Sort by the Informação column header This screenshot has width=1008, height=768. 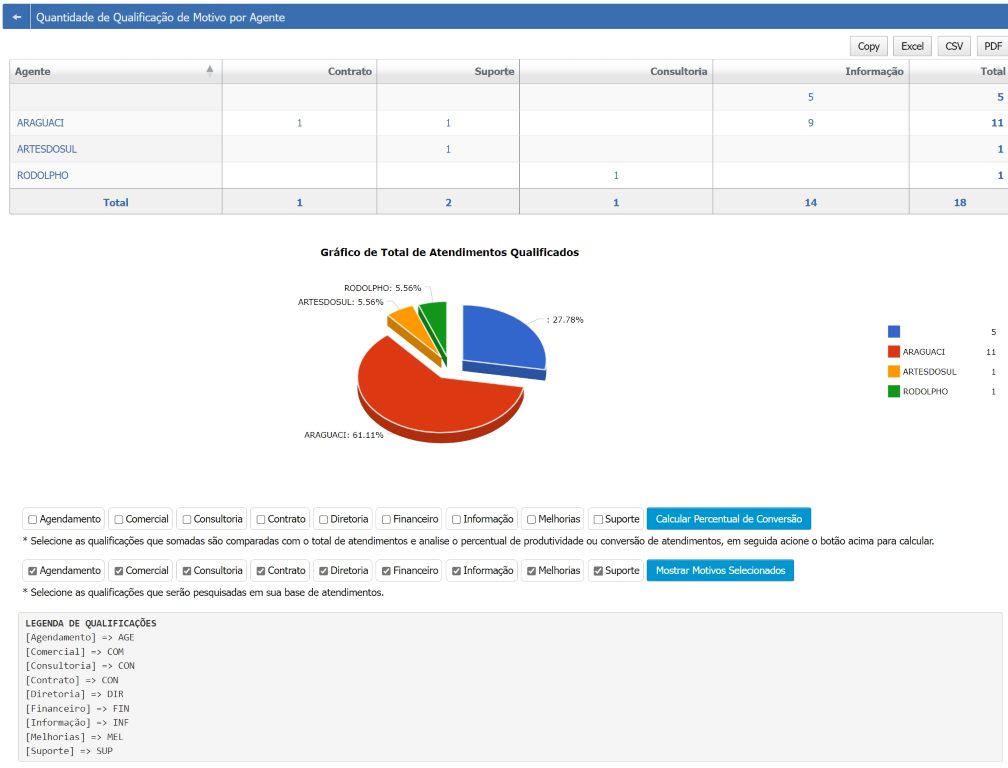tap(874, 71)
